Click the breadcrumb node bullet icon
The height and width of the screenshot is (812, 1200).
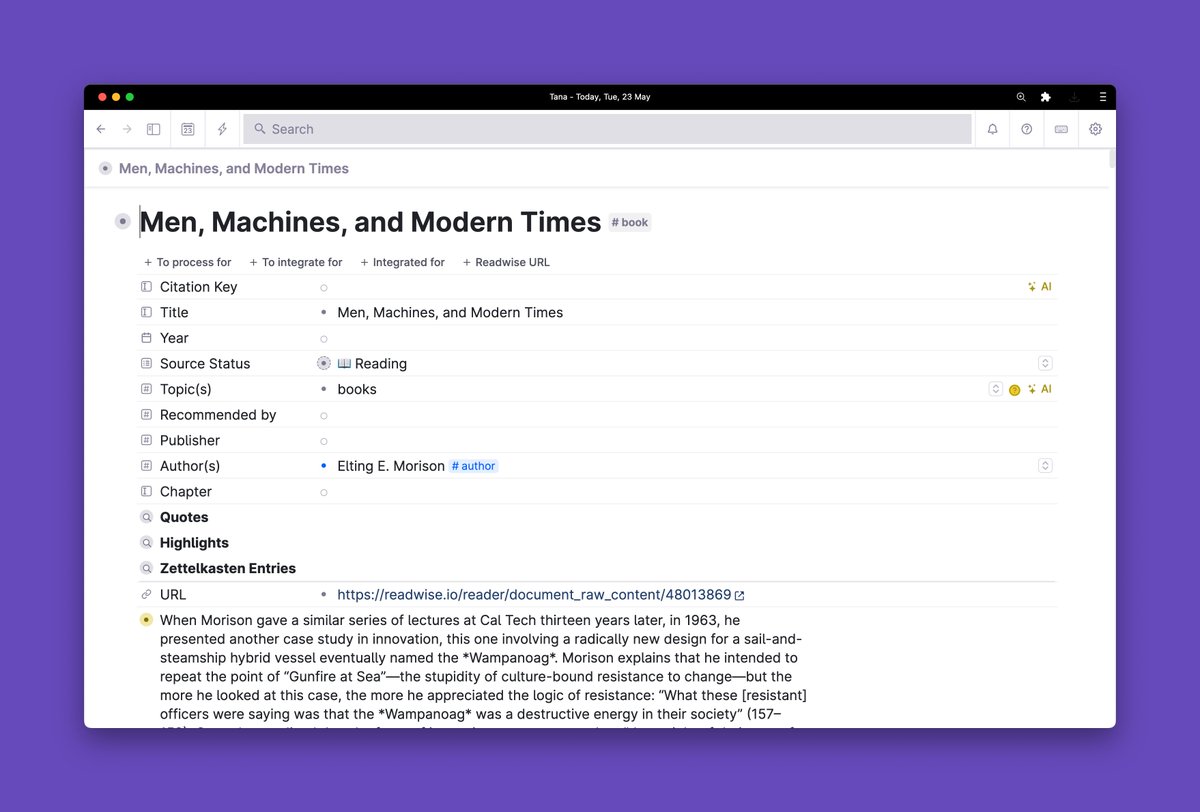pyautogui.click(x=105, y=169)
